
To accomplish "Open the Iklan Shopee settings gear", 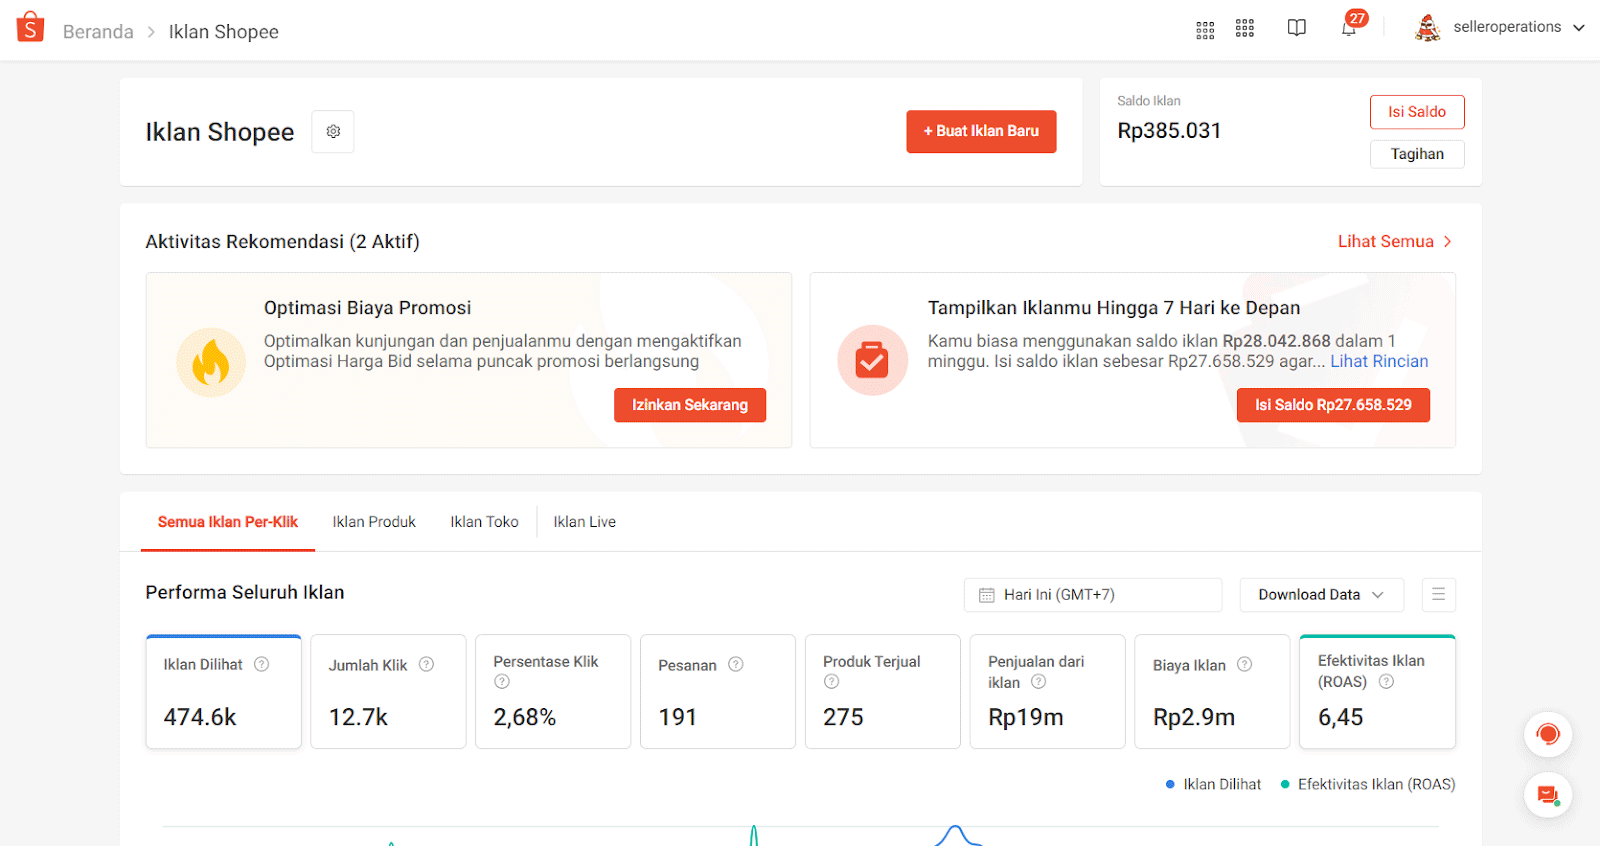I will (x=333, y=132).
